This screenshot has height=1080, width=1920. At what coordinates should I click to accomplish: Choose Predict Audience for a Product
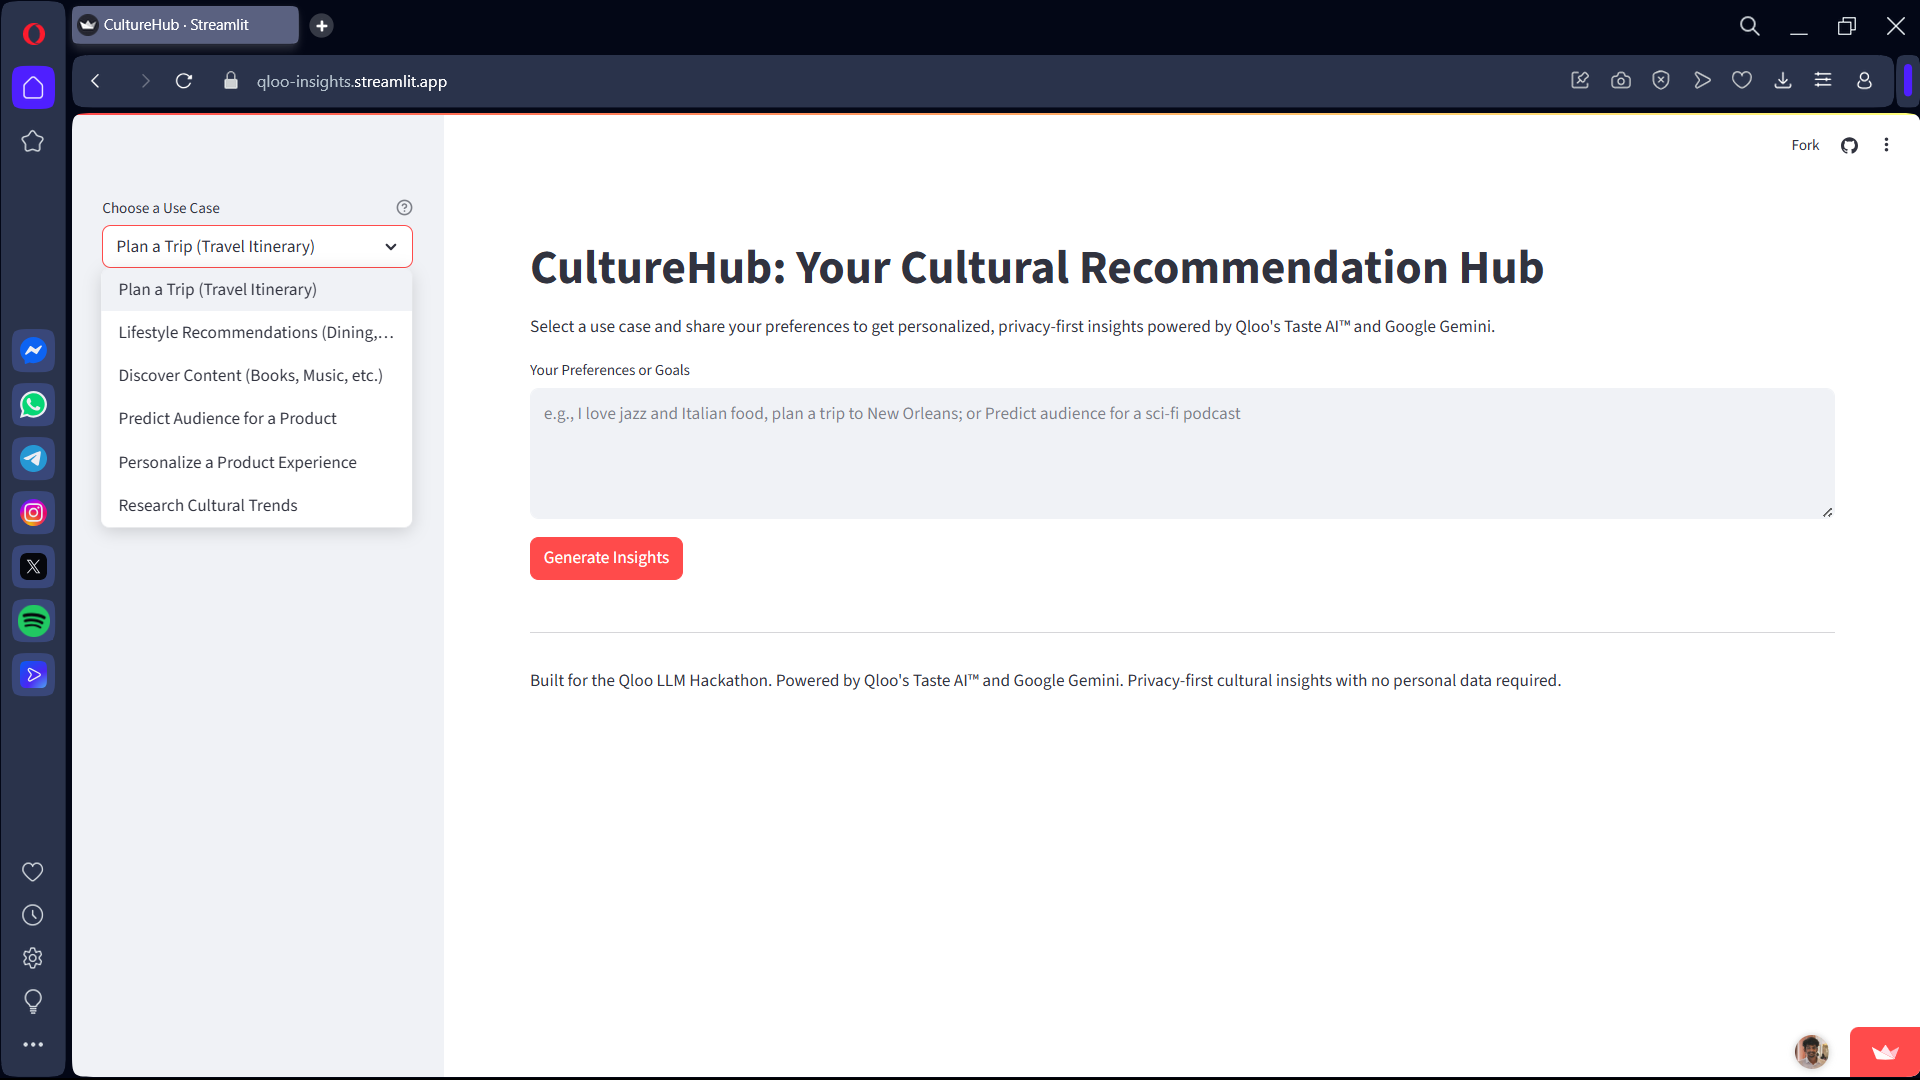coord(228,418)
